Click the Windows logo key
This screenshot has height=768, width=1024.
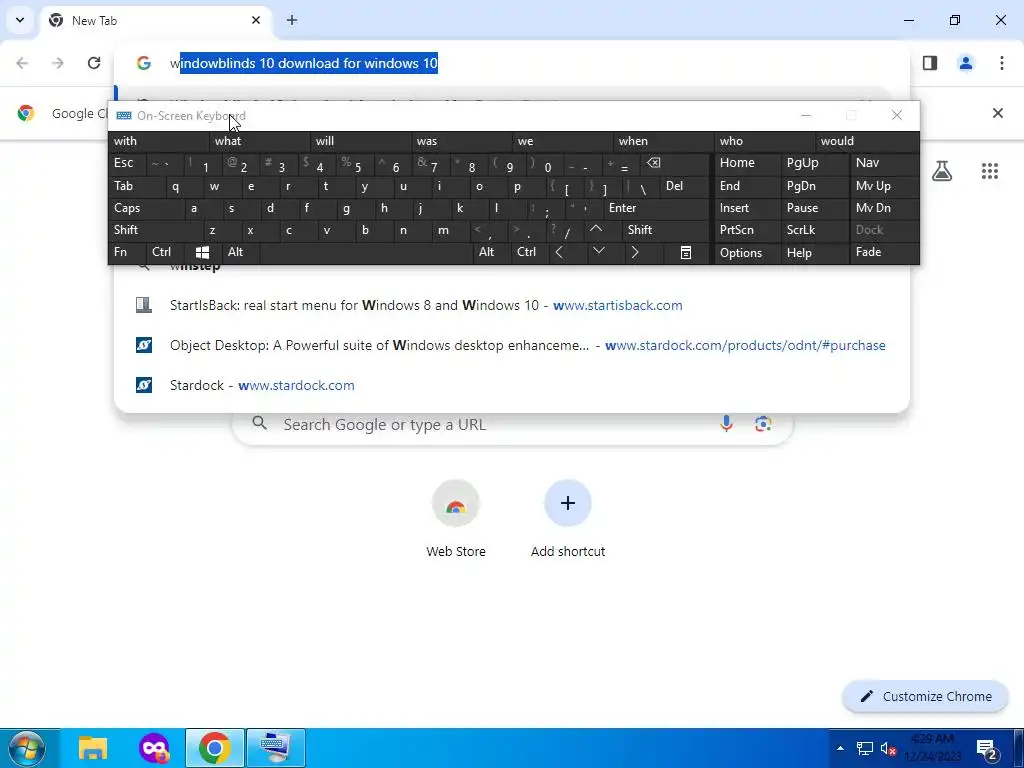coord(202,252)
